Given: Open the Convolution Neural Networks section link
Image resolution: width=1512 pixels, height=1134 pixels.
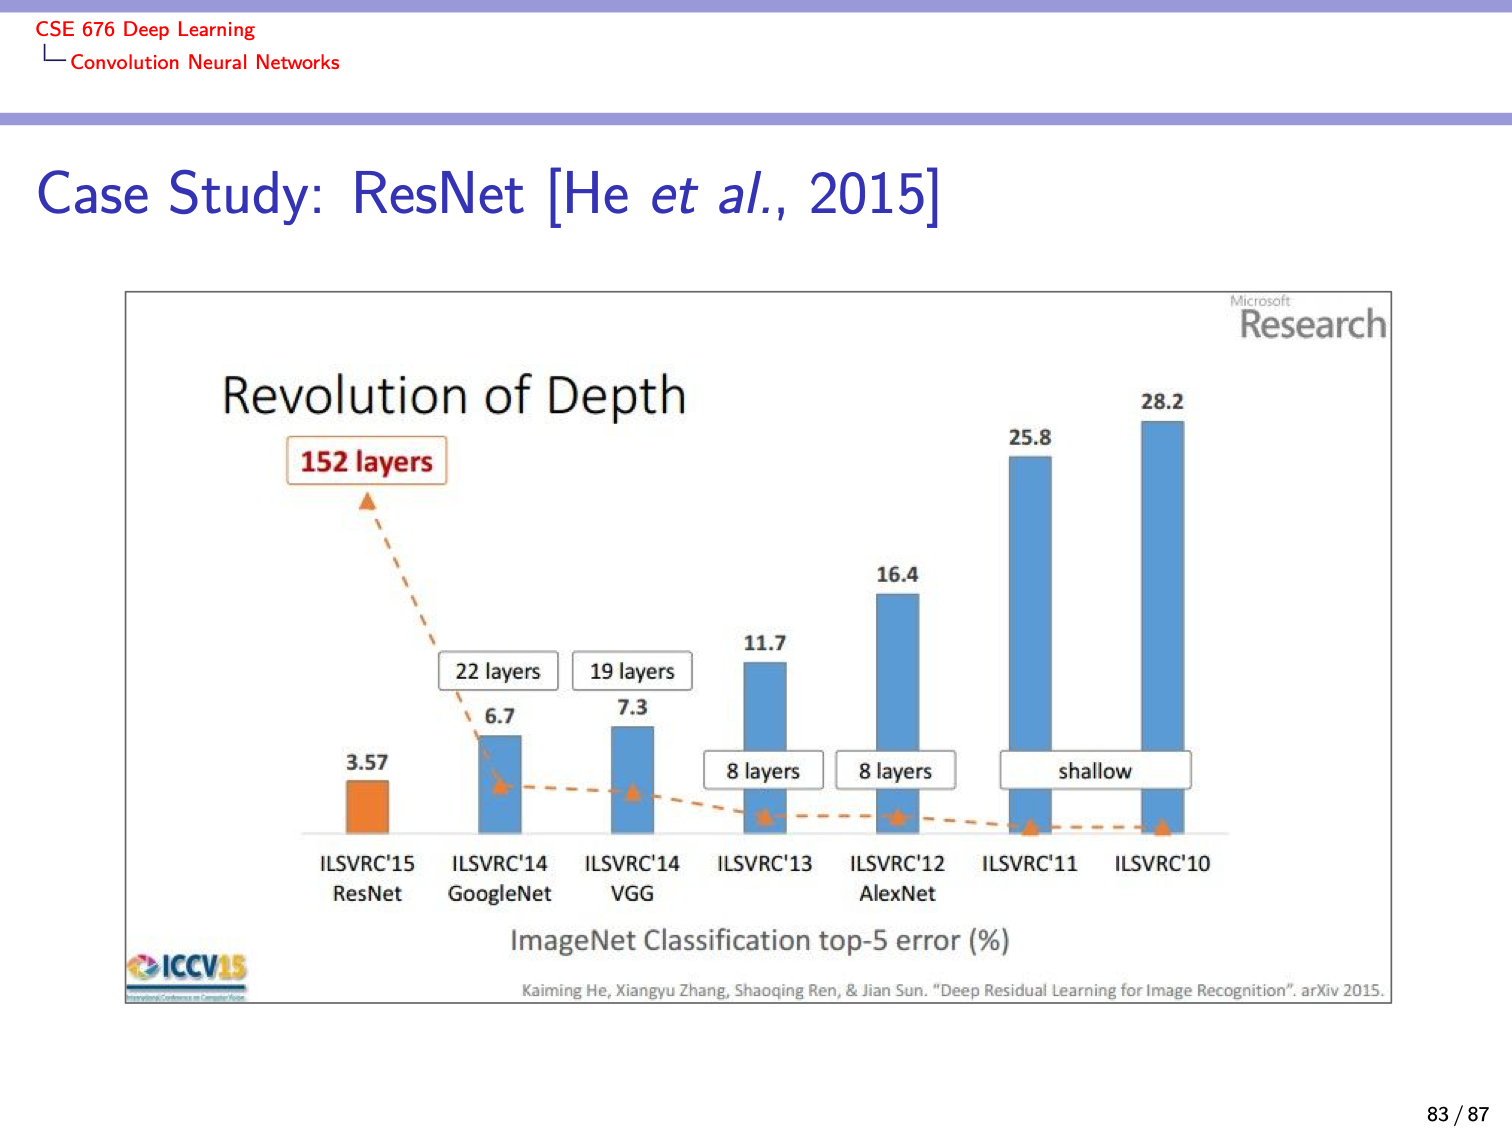Looking at the screenshot, I should (x=205, y=62).
